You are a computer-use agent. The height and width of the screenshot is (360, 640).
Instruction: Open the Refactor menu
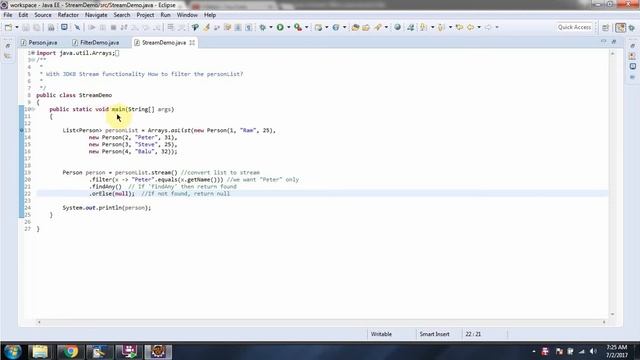(68, 15)
